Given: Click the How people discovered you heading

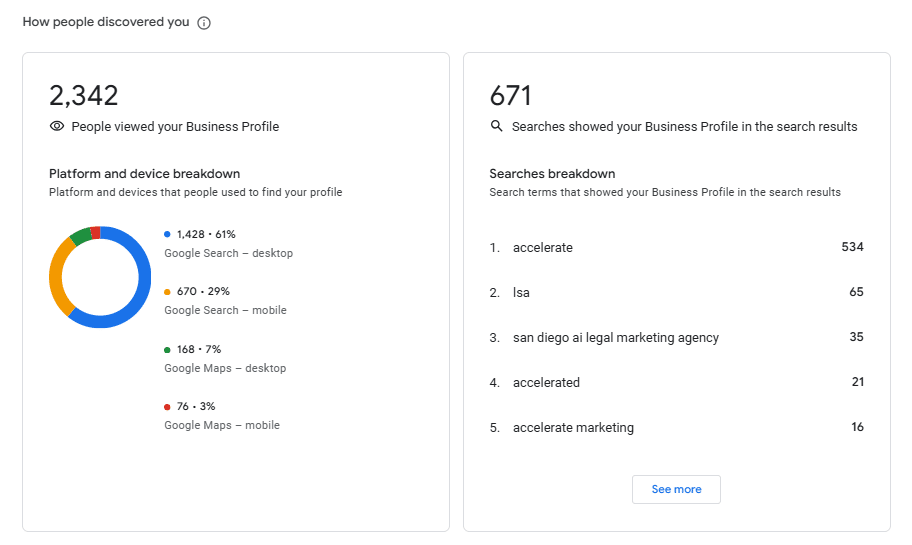Looking at the screenshot, I should (x=106, y=22).
